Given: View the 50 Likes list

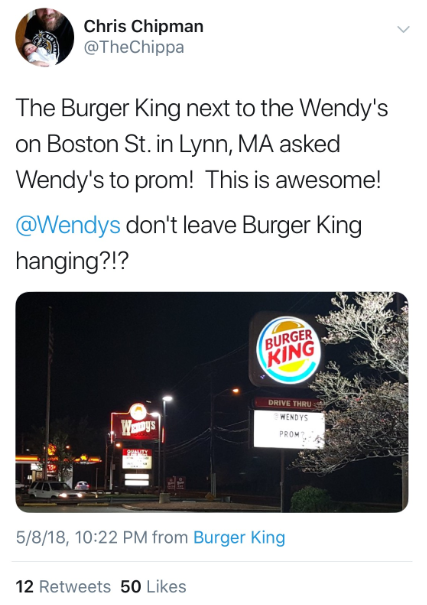Looking at the screenshot, I should click(153, 586).
